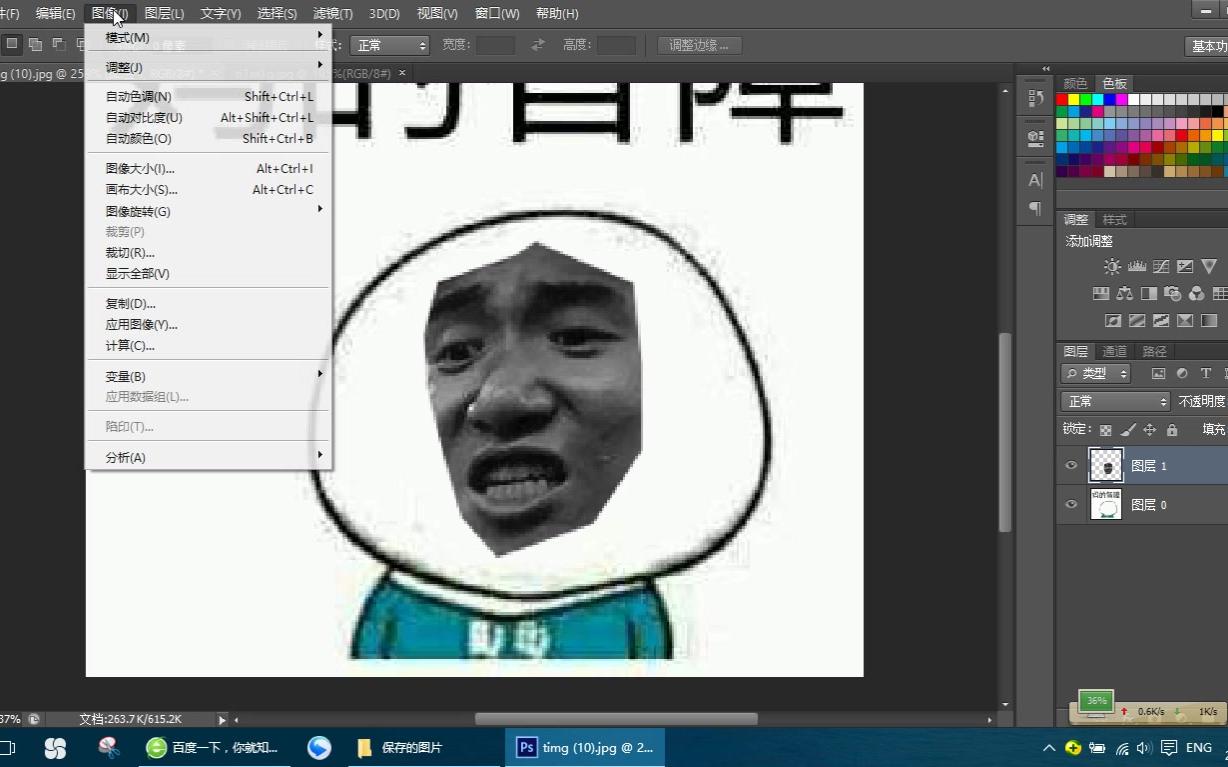Click the Black & White adjustment icon
The height and width of the screenshot is (767, 1228).
pyautogui.click(x=1149, y=293)
